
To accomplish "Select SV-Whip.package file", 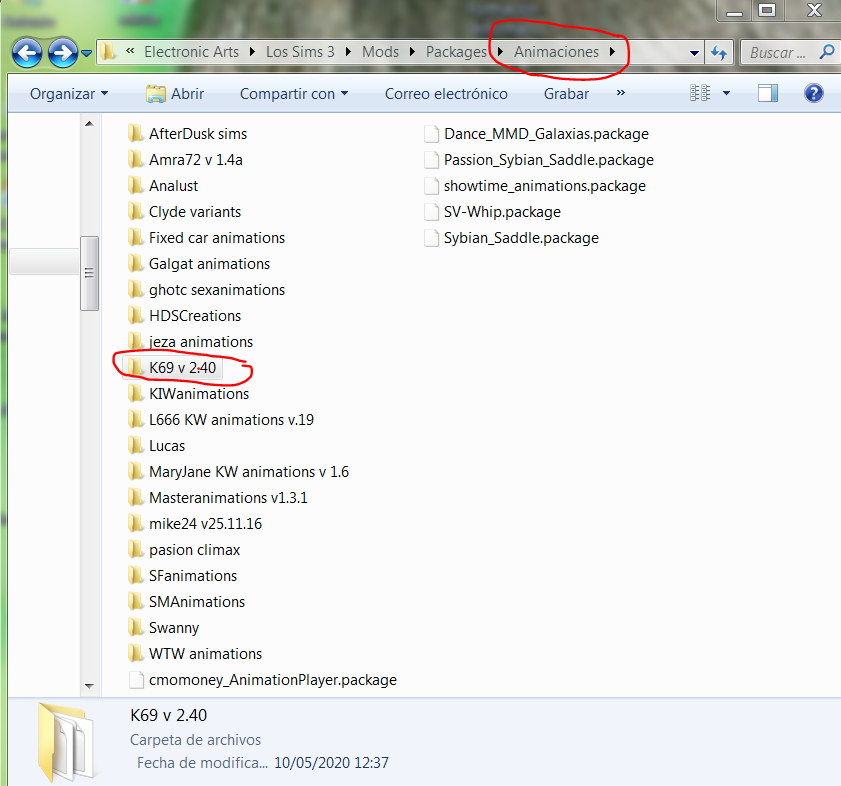I will [492, 212].
